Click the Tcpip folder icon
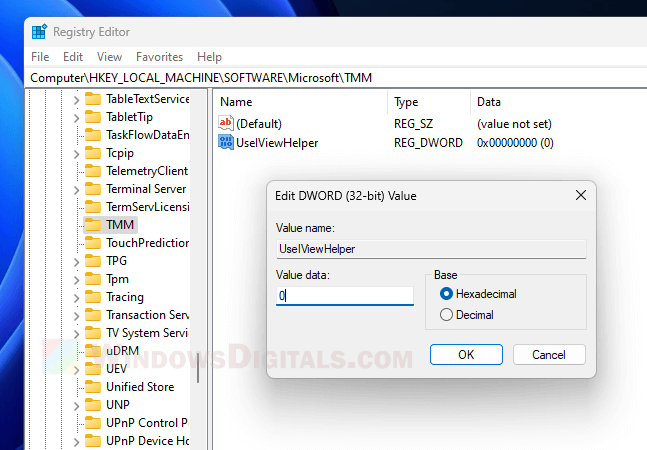This screenshot has height=450, width=647. pos(93,153)
